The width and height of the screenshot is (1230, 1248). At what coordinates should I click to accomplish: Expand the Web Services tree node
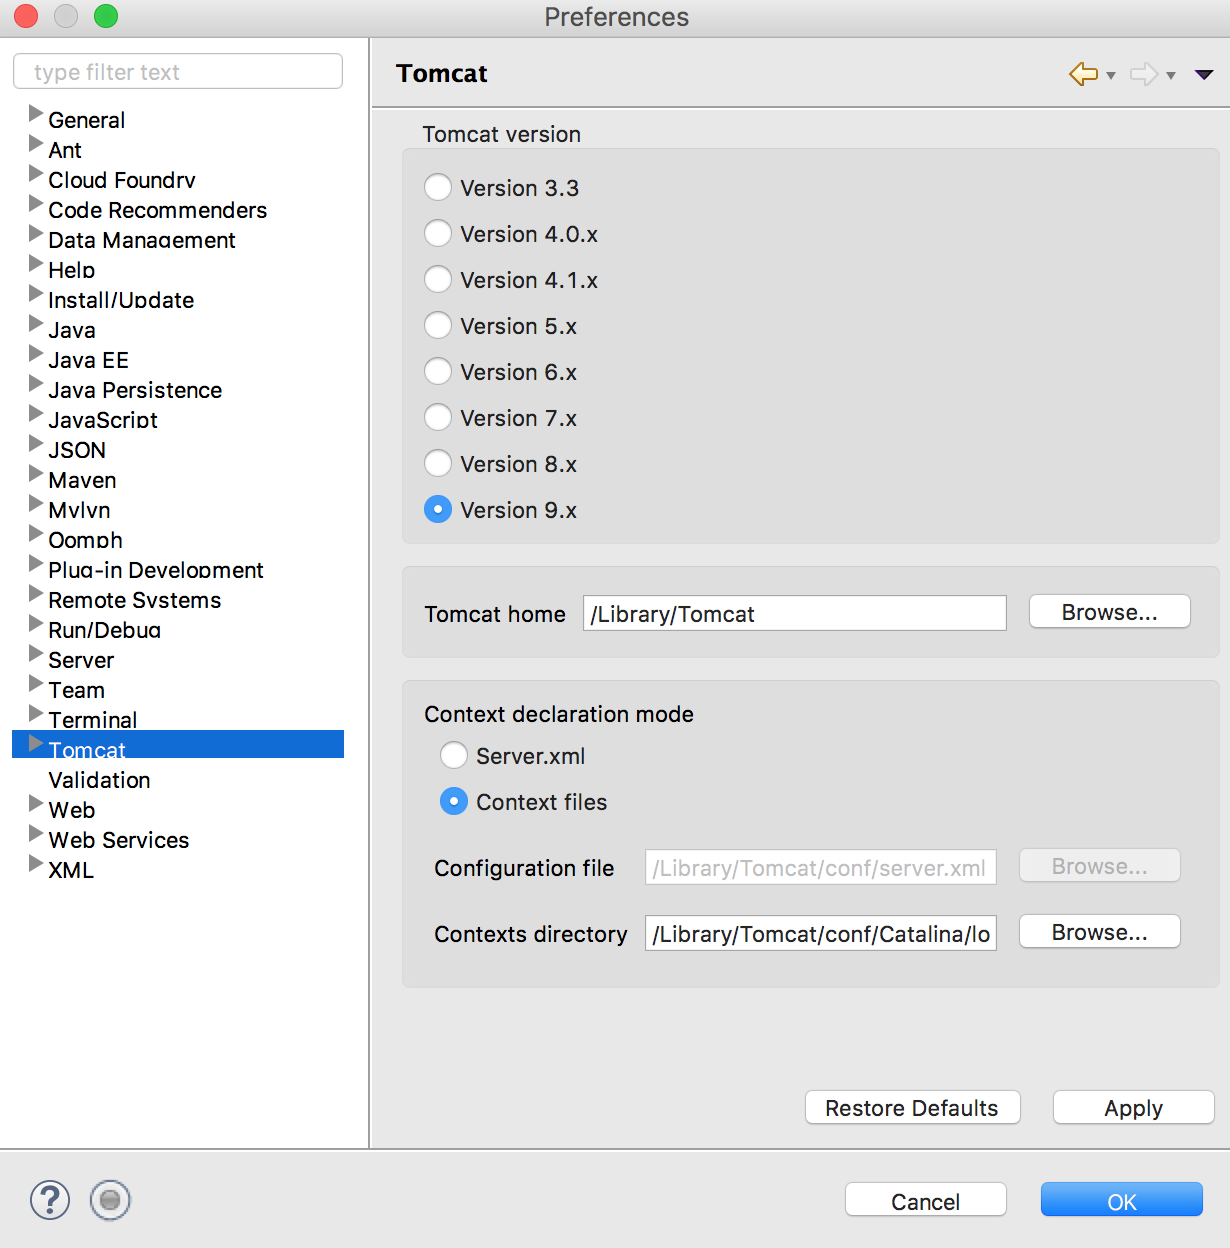coord(36,833)
